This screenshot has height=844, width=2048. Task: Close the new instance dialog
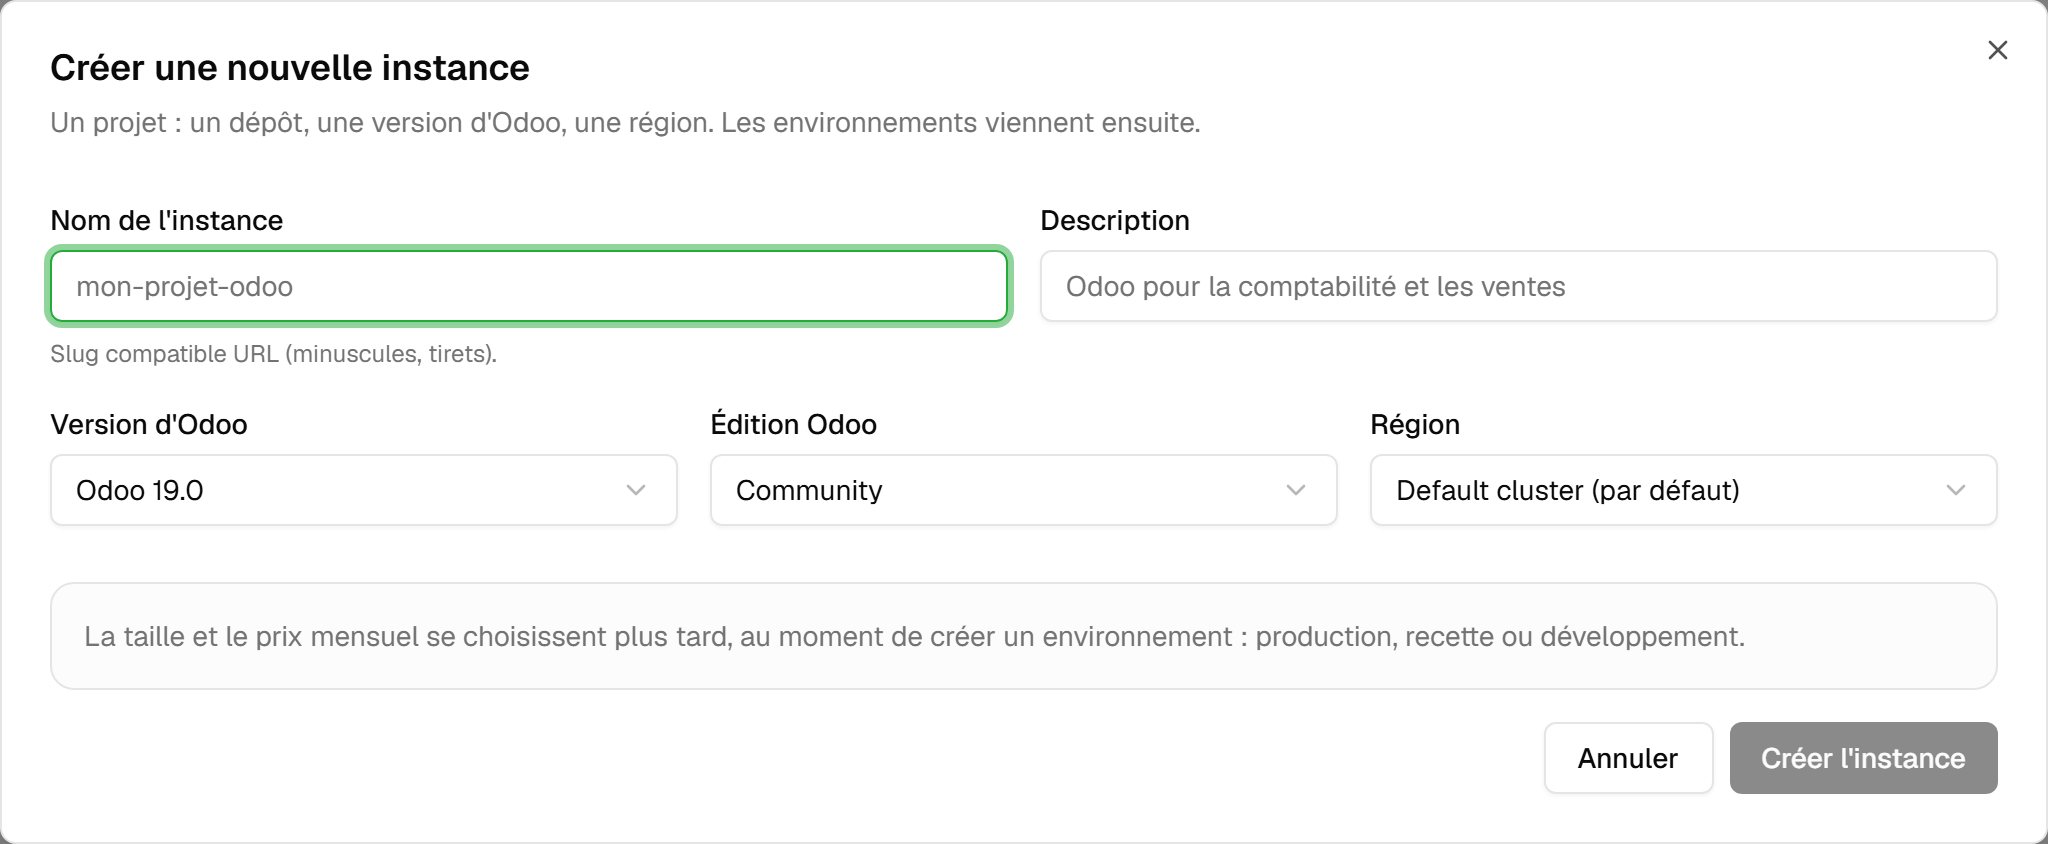click(1997, 50)
